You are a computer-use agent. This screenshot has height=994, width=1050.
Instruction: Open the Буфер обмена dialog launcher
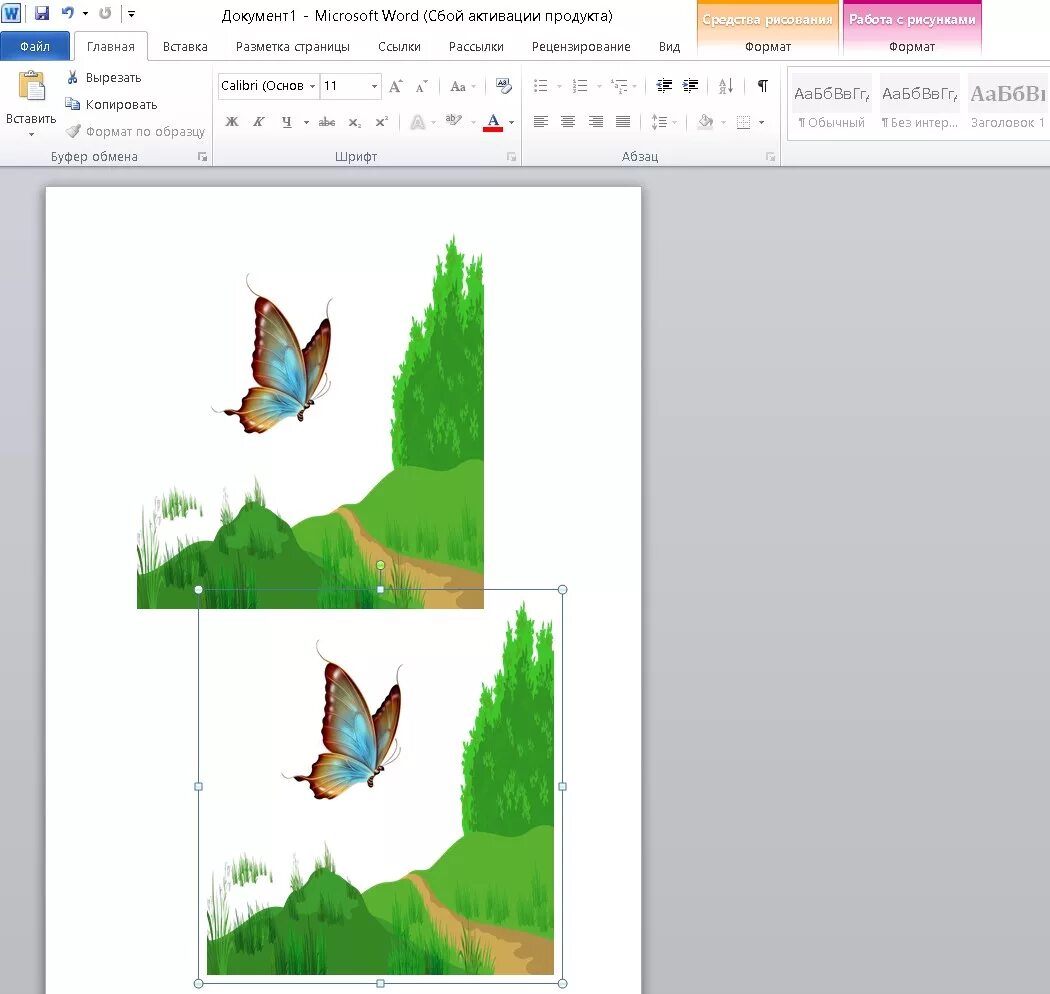coord(202,157)
